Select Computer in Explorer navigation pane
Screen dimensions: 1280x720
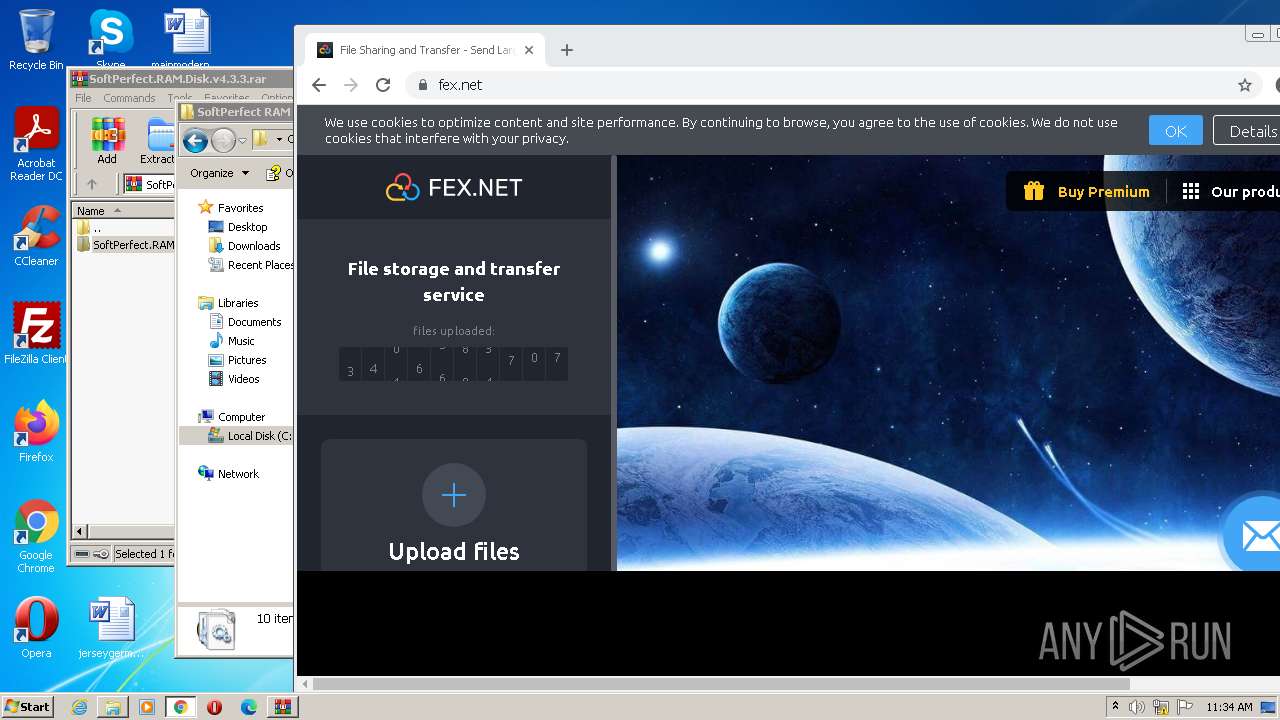coord(241,417)
